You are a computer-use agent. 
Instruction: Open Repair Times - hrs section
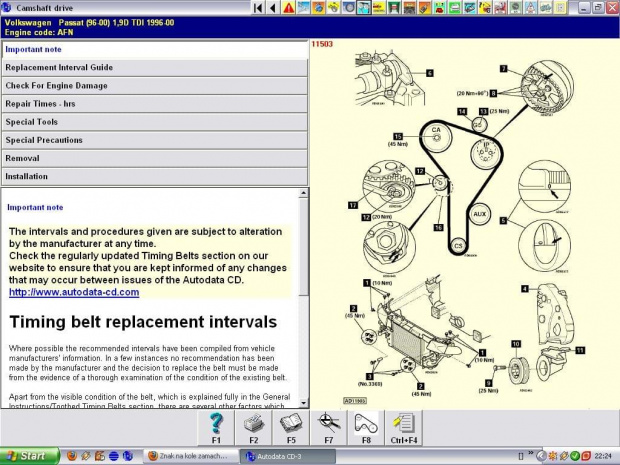pyautogui.click(x=155, y=104)
